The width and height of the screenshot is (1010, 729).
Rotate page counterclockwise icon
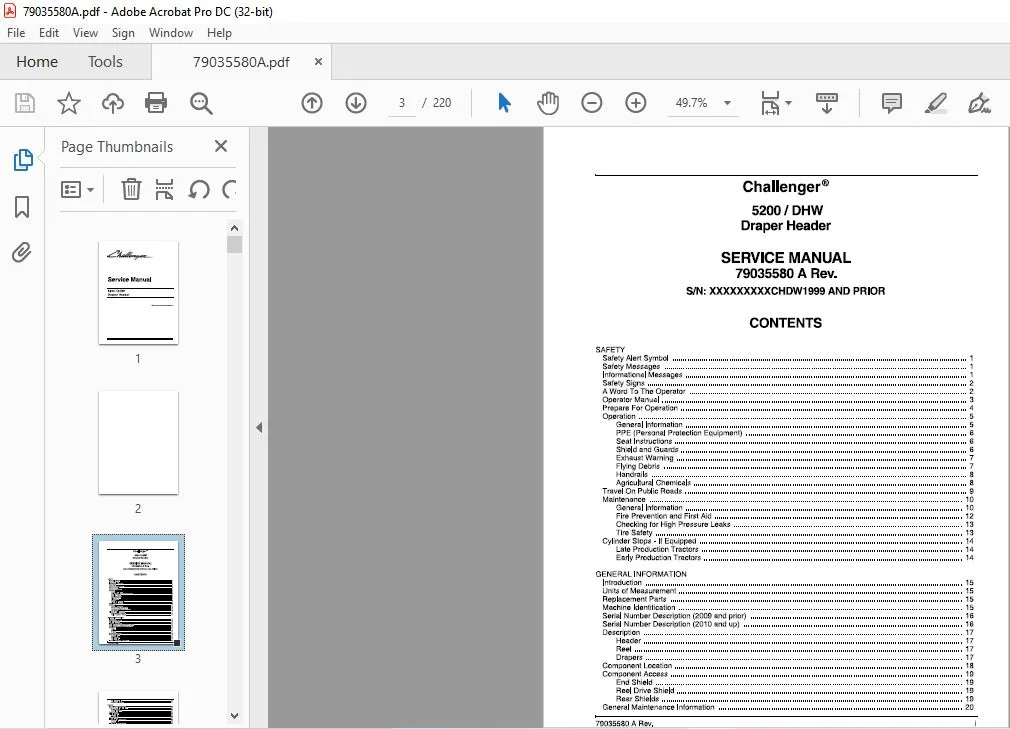point(199,189)
